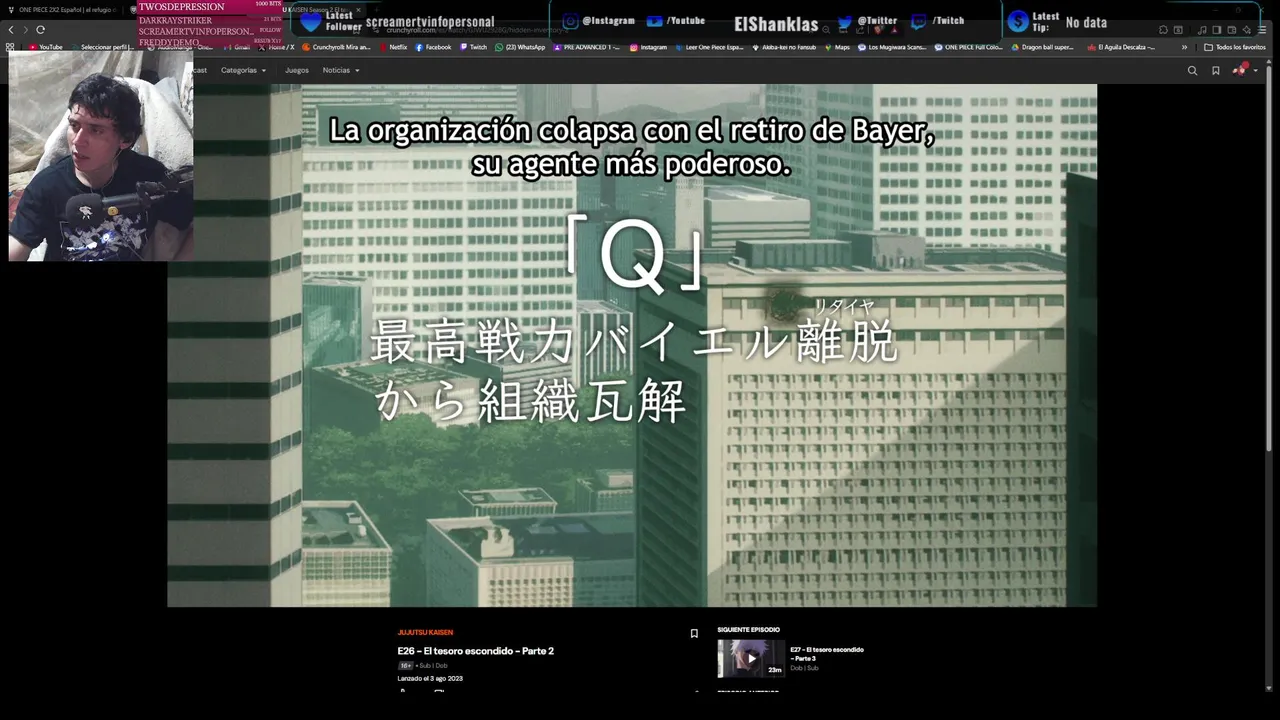Open the YouTube bookmark

coord(45,47)
